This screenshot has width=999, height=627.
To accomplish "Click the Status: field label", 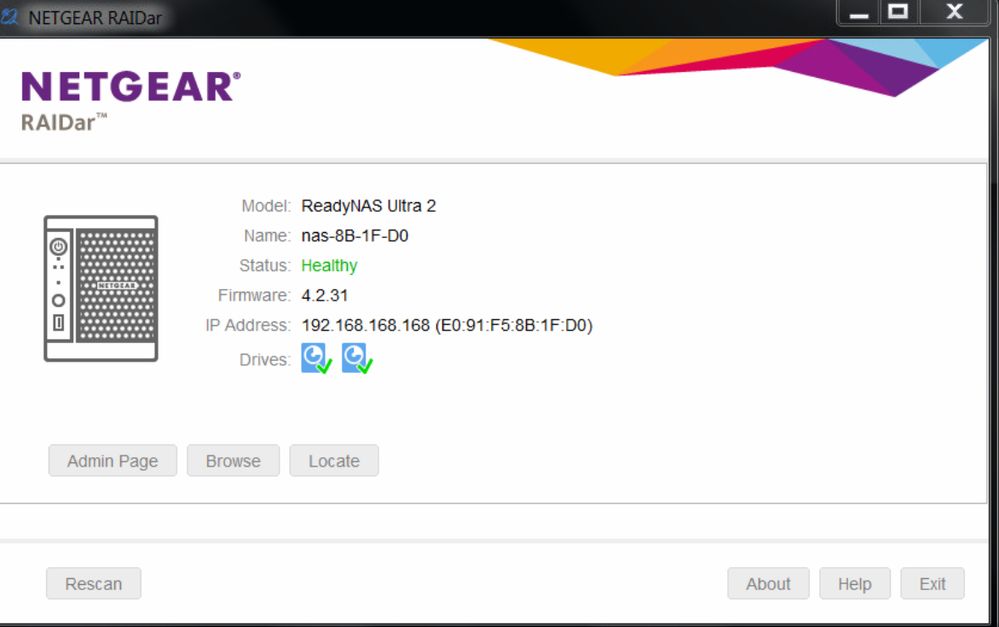I will click(264, 266).
